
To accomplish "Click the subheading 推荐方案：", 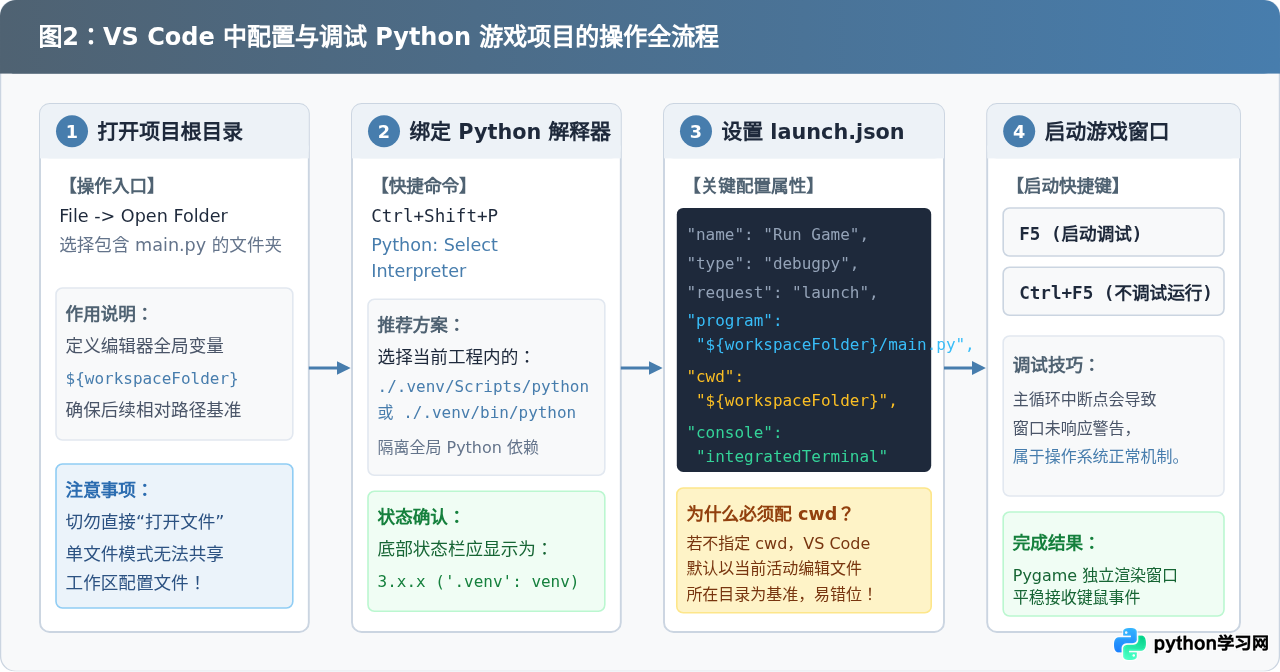I will pos(420,325).
